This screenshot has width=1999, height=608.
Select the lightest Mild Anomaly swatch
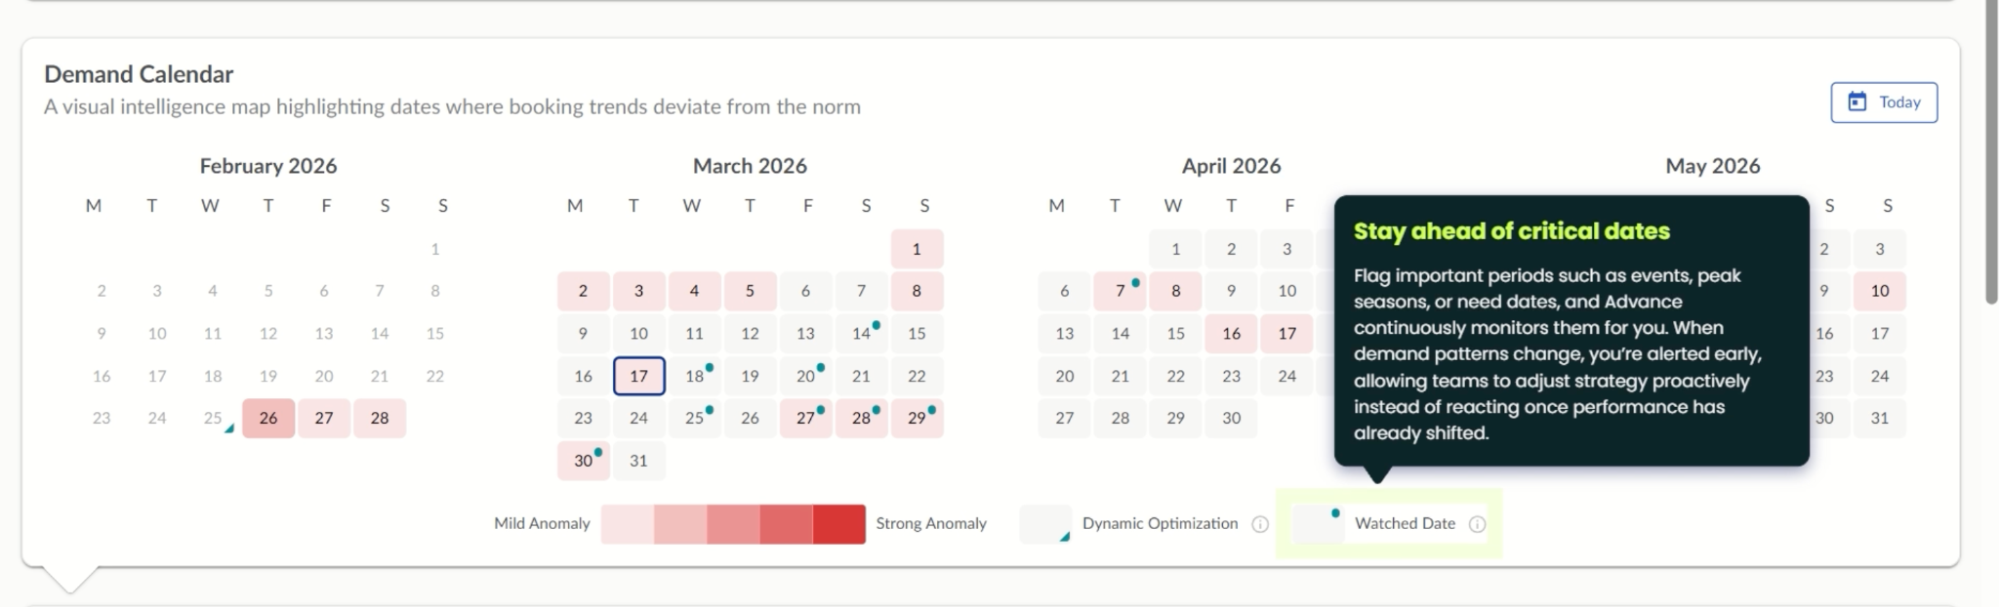[x=627, y=524]
